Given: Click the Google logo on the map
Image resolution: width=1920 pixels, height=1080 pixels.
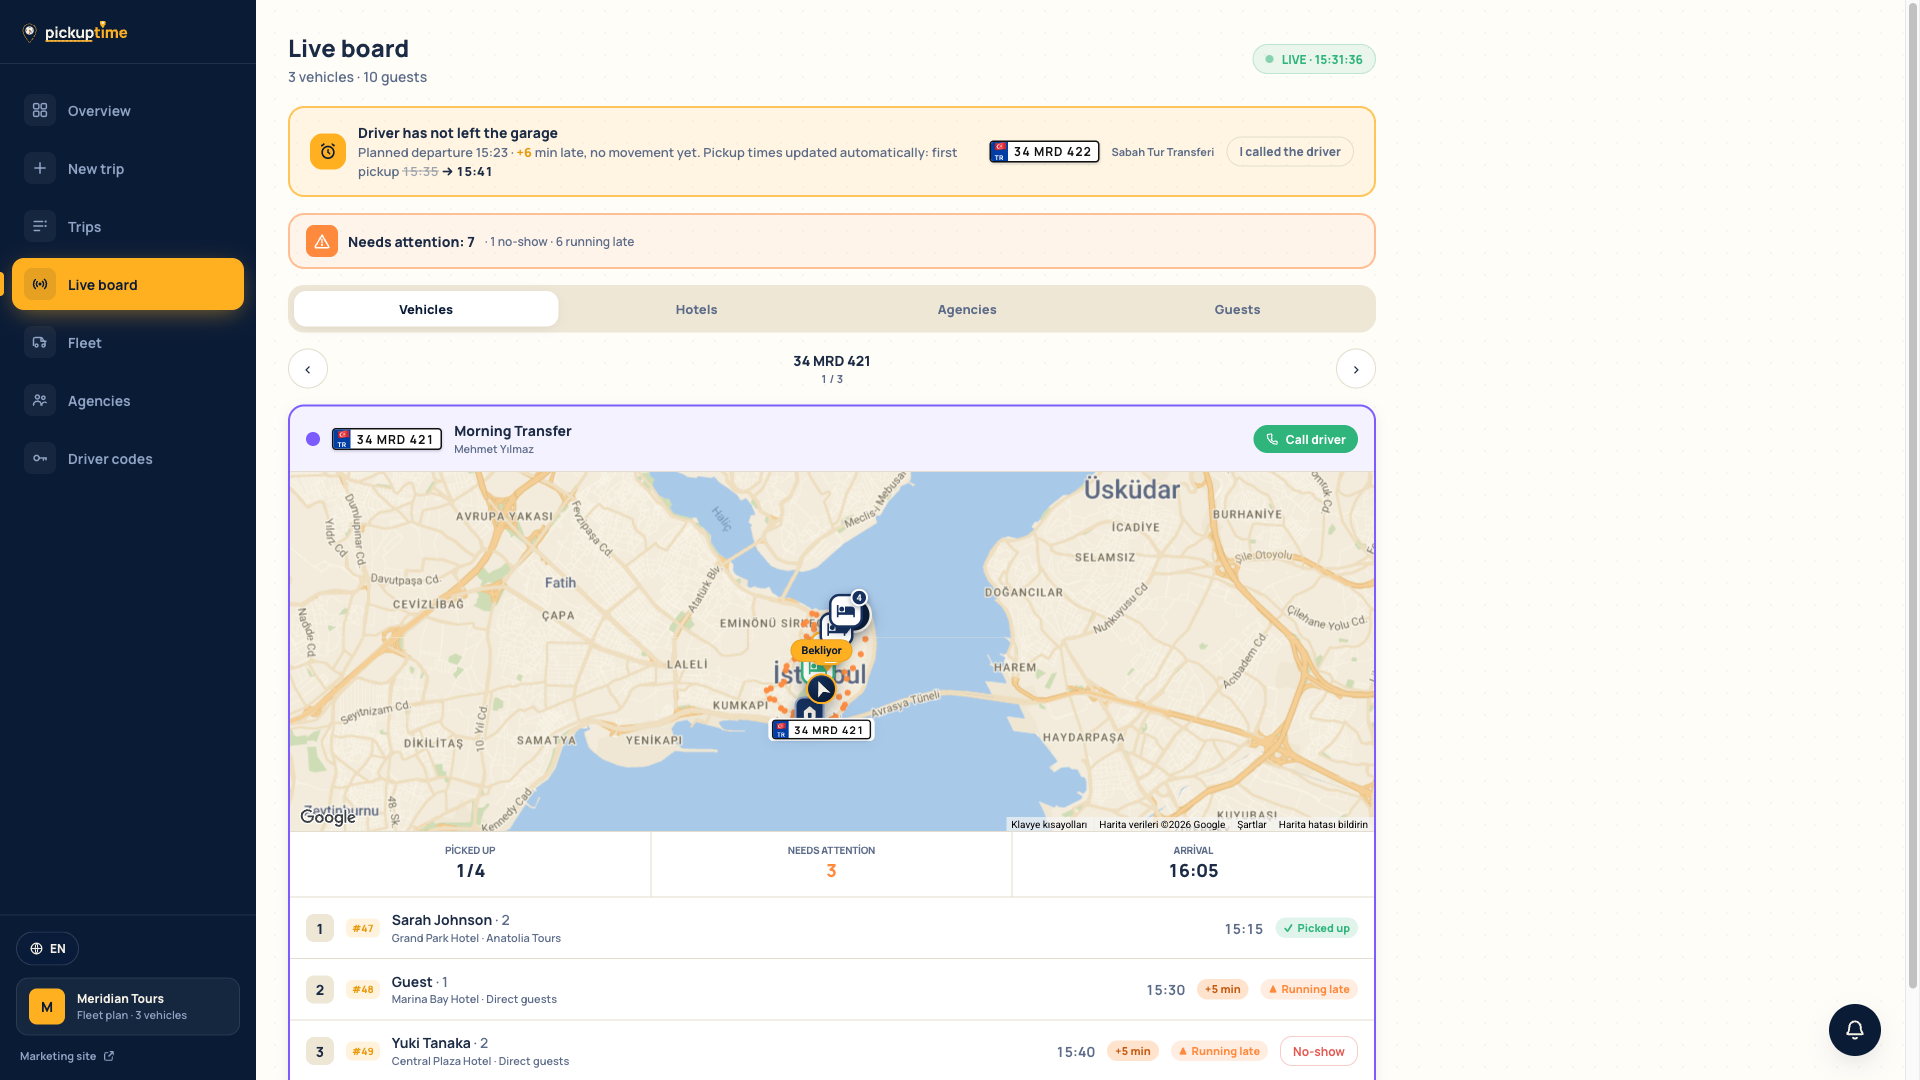Looking at the screenshot, I should point(328,817).
